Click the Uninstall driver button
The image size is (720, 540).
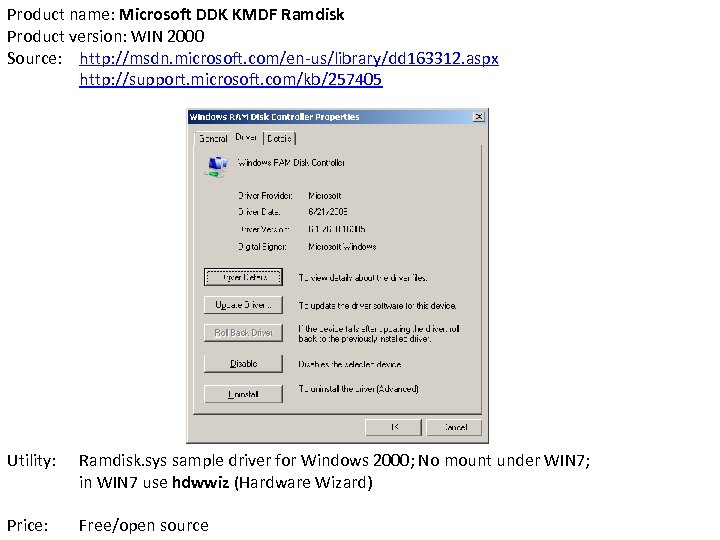pos(243,394)
